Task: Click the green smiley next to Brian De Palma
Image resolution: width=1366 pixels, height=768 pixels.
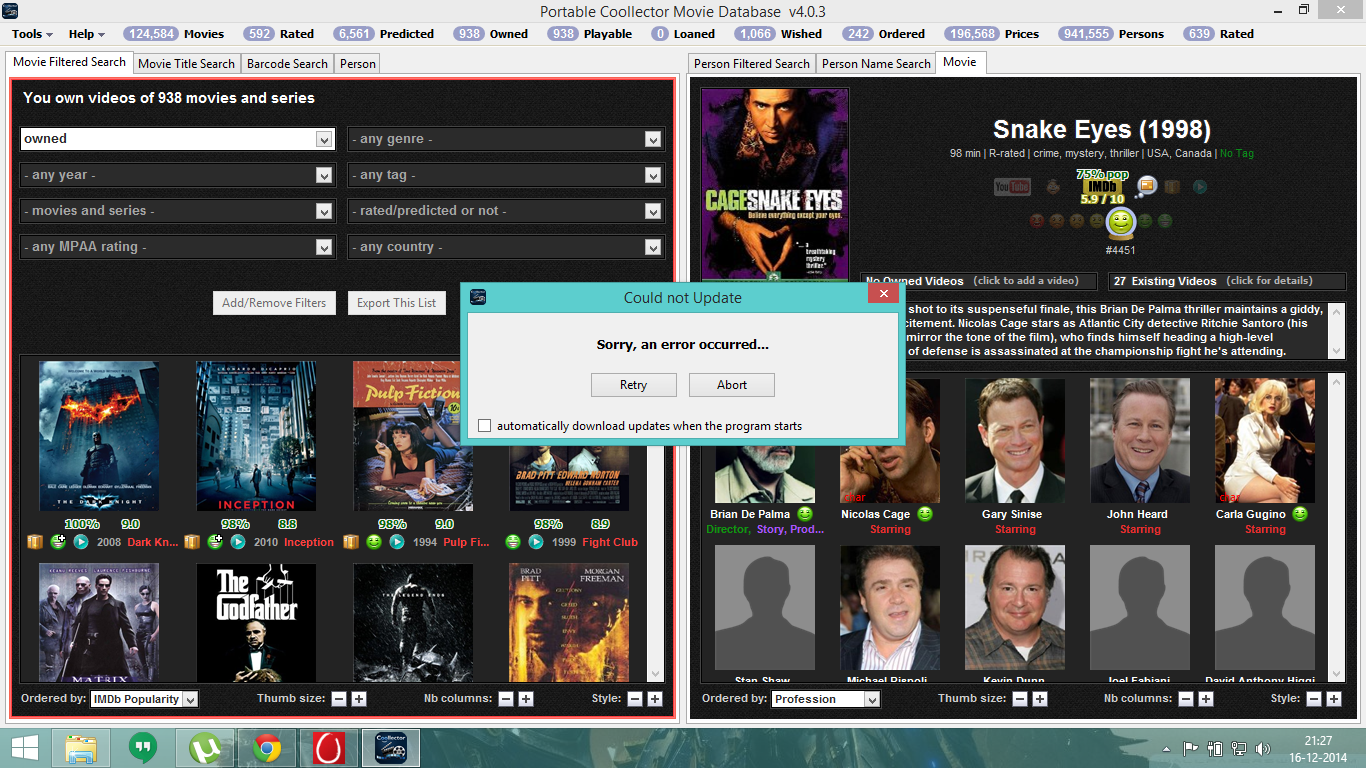Action: tap(806, 514)
